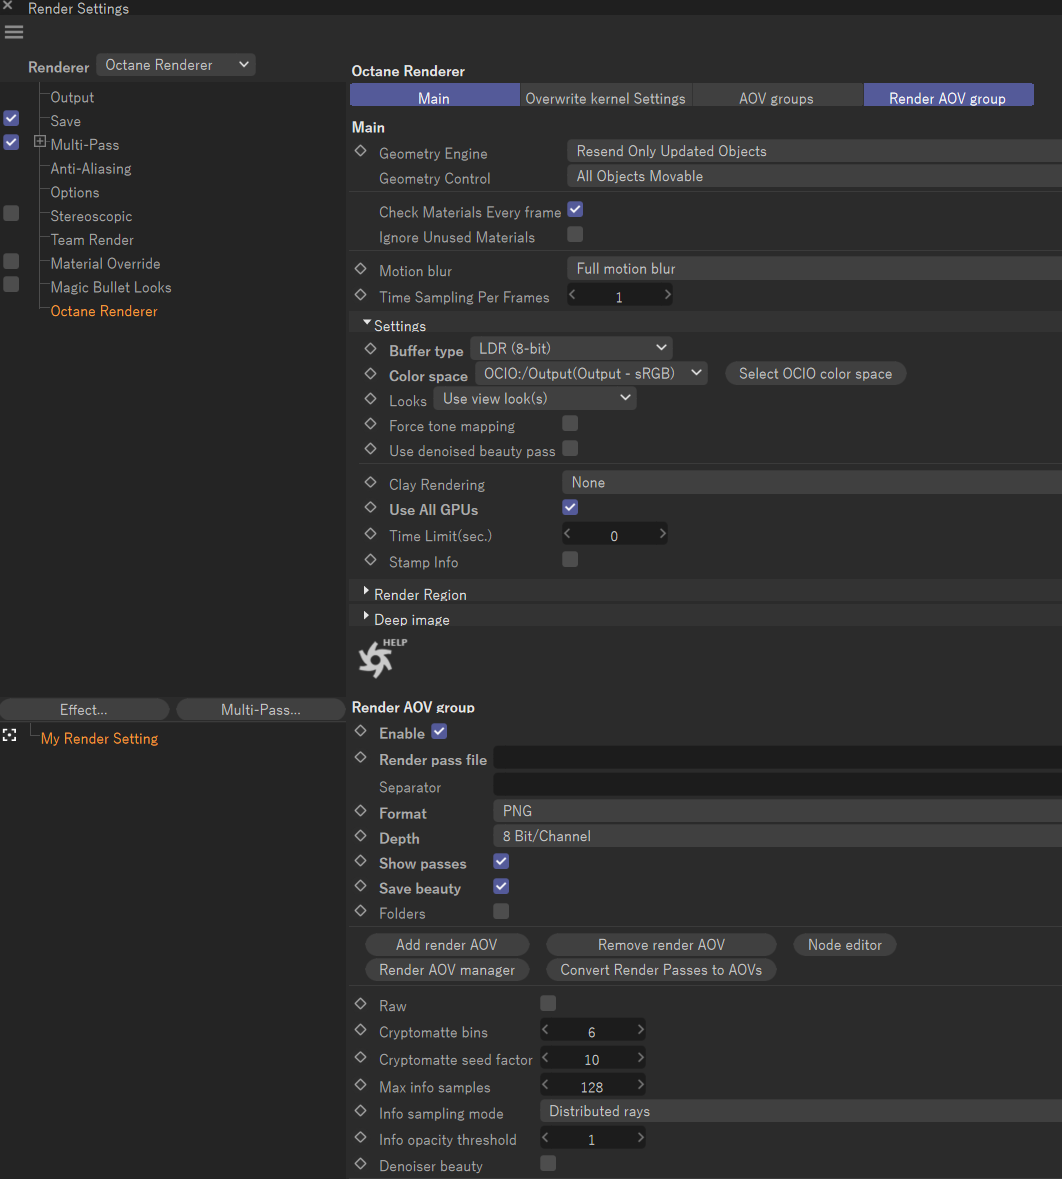Click keyframe diamond next to Cryptomatte bins
This screenshot has height=1179, width=1062.
(x=360, y=1030)
